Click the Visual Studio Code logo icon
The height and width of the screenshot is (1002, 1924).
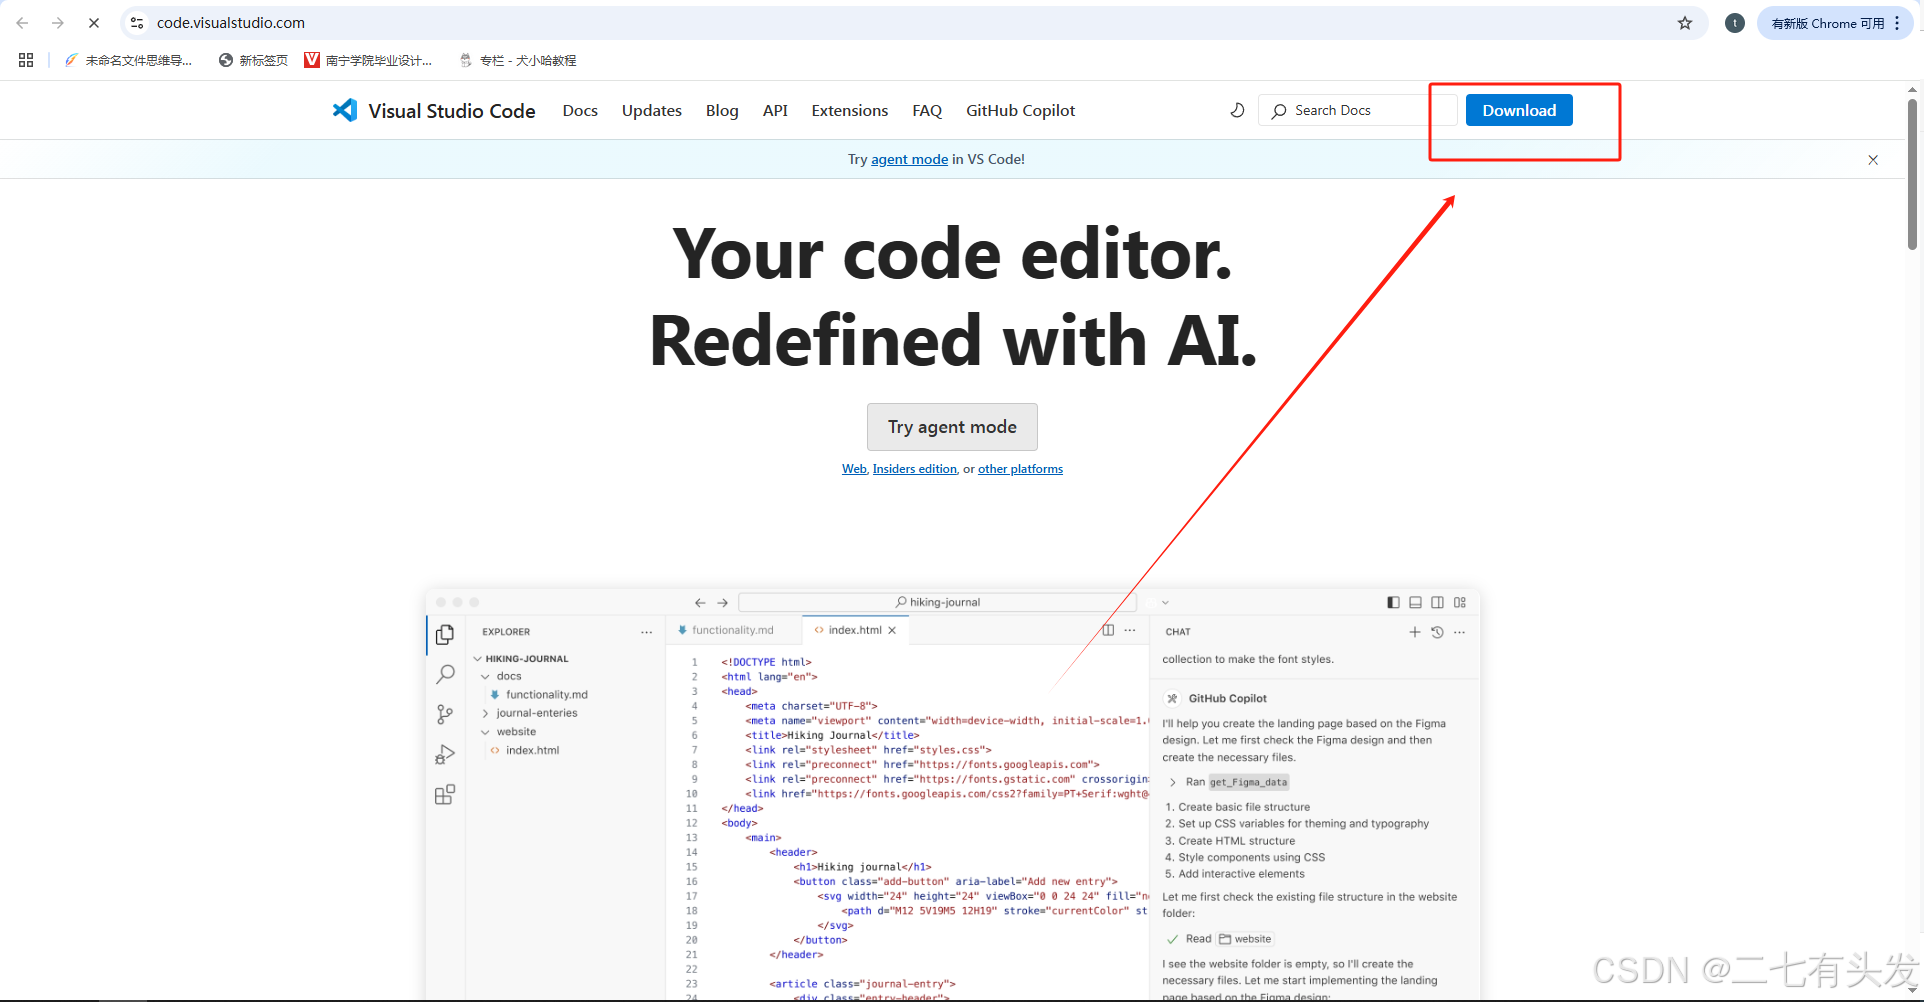[345, 110]
